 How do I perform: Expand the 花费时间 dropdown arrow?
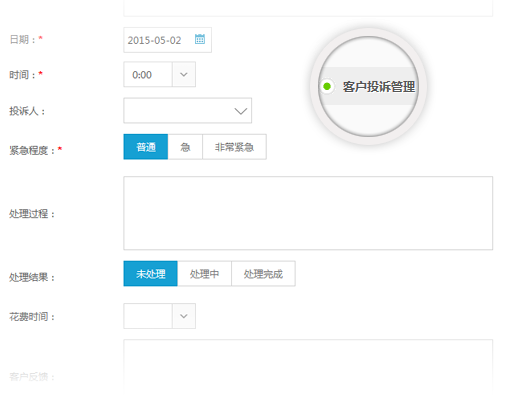point(184,316)
